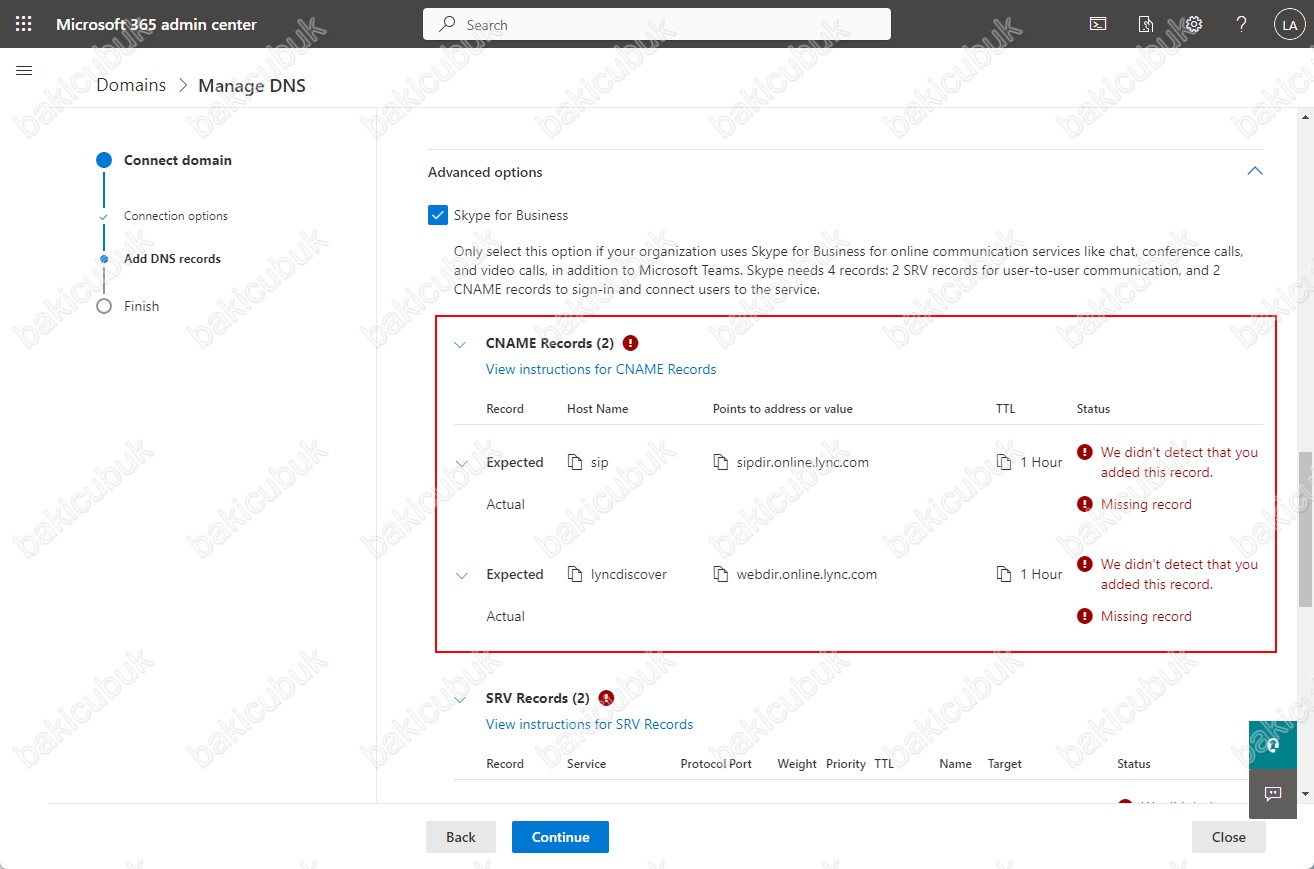Image resolution: width=1314 pixels, height=869 pixels.
Task: Collapse the lyncdiscover expected record row
Action: [x=461, y=575]
